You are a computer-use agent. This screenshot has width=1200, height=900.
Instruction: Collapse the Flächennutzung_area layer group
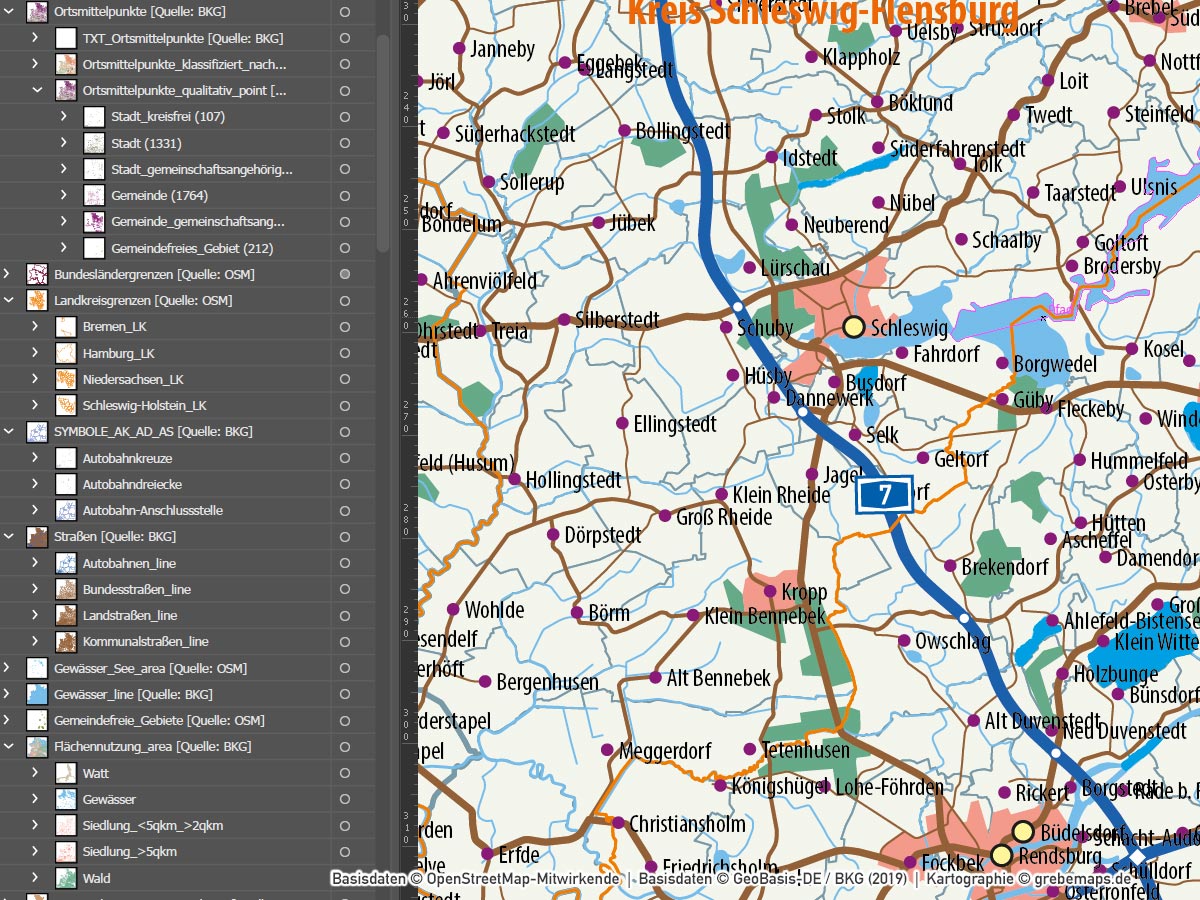point(8,746)
